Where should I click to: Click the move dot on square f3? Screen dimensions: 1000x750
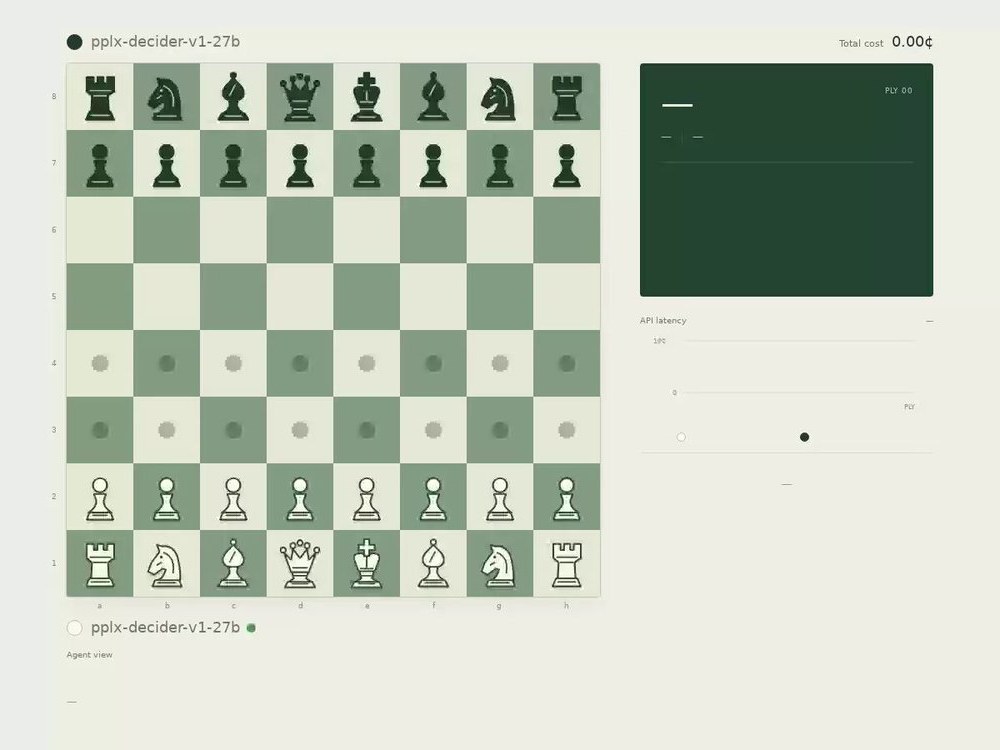point(433,430)
